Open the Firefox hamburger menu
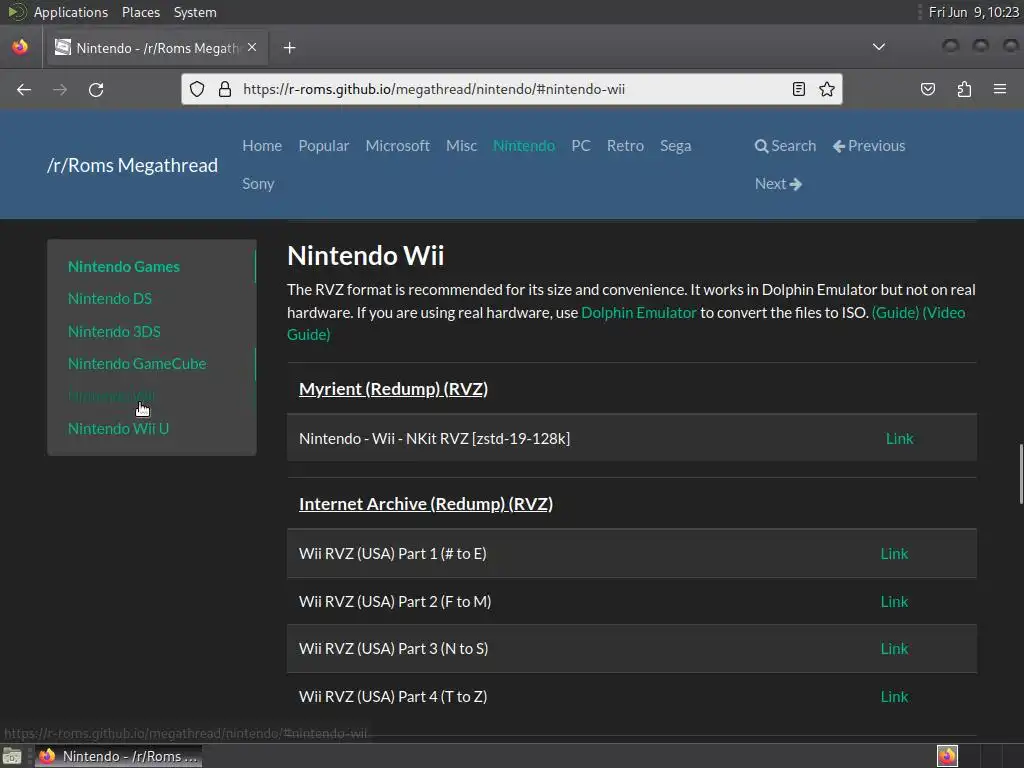Image resolution: width=1024 pixels, height=768 pixels. [1000, 89]
